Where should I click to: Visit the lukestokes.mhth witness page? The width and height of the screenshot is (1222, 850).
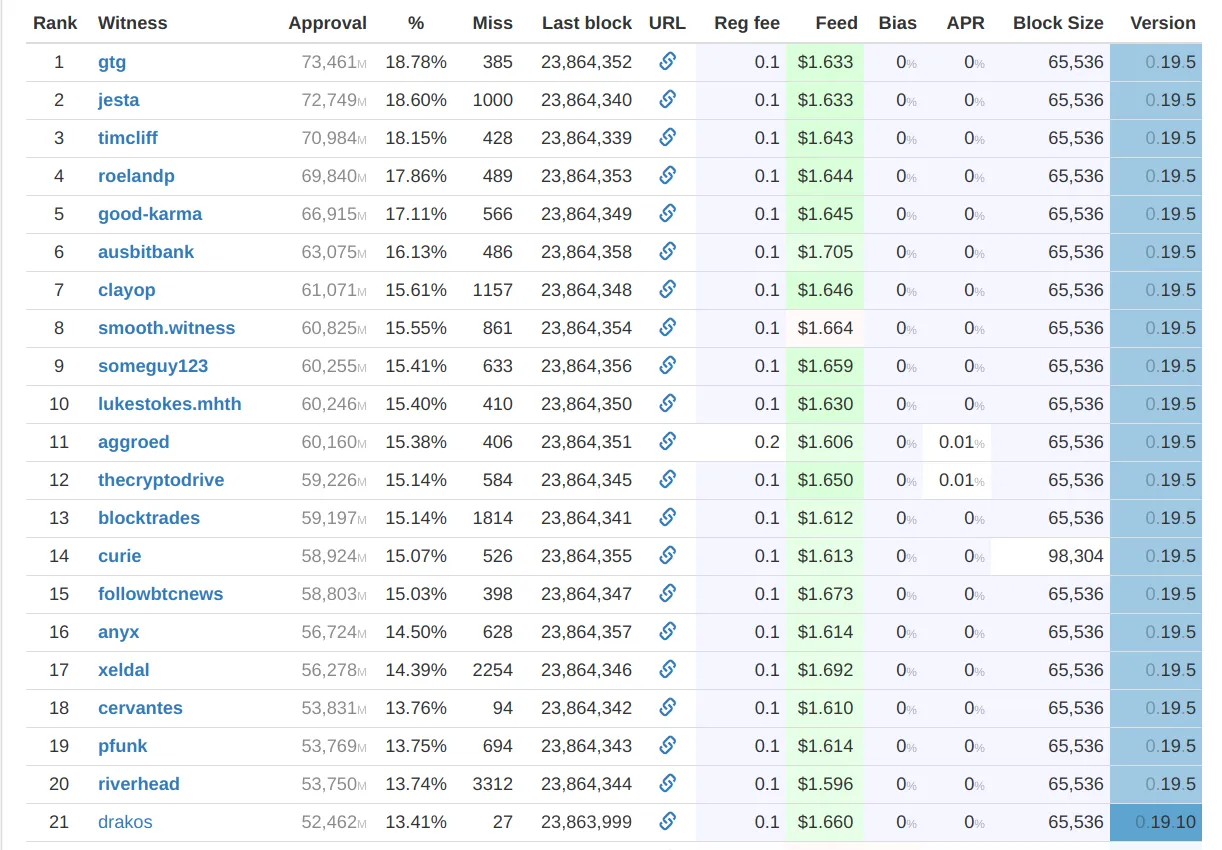tap(170, 404)
